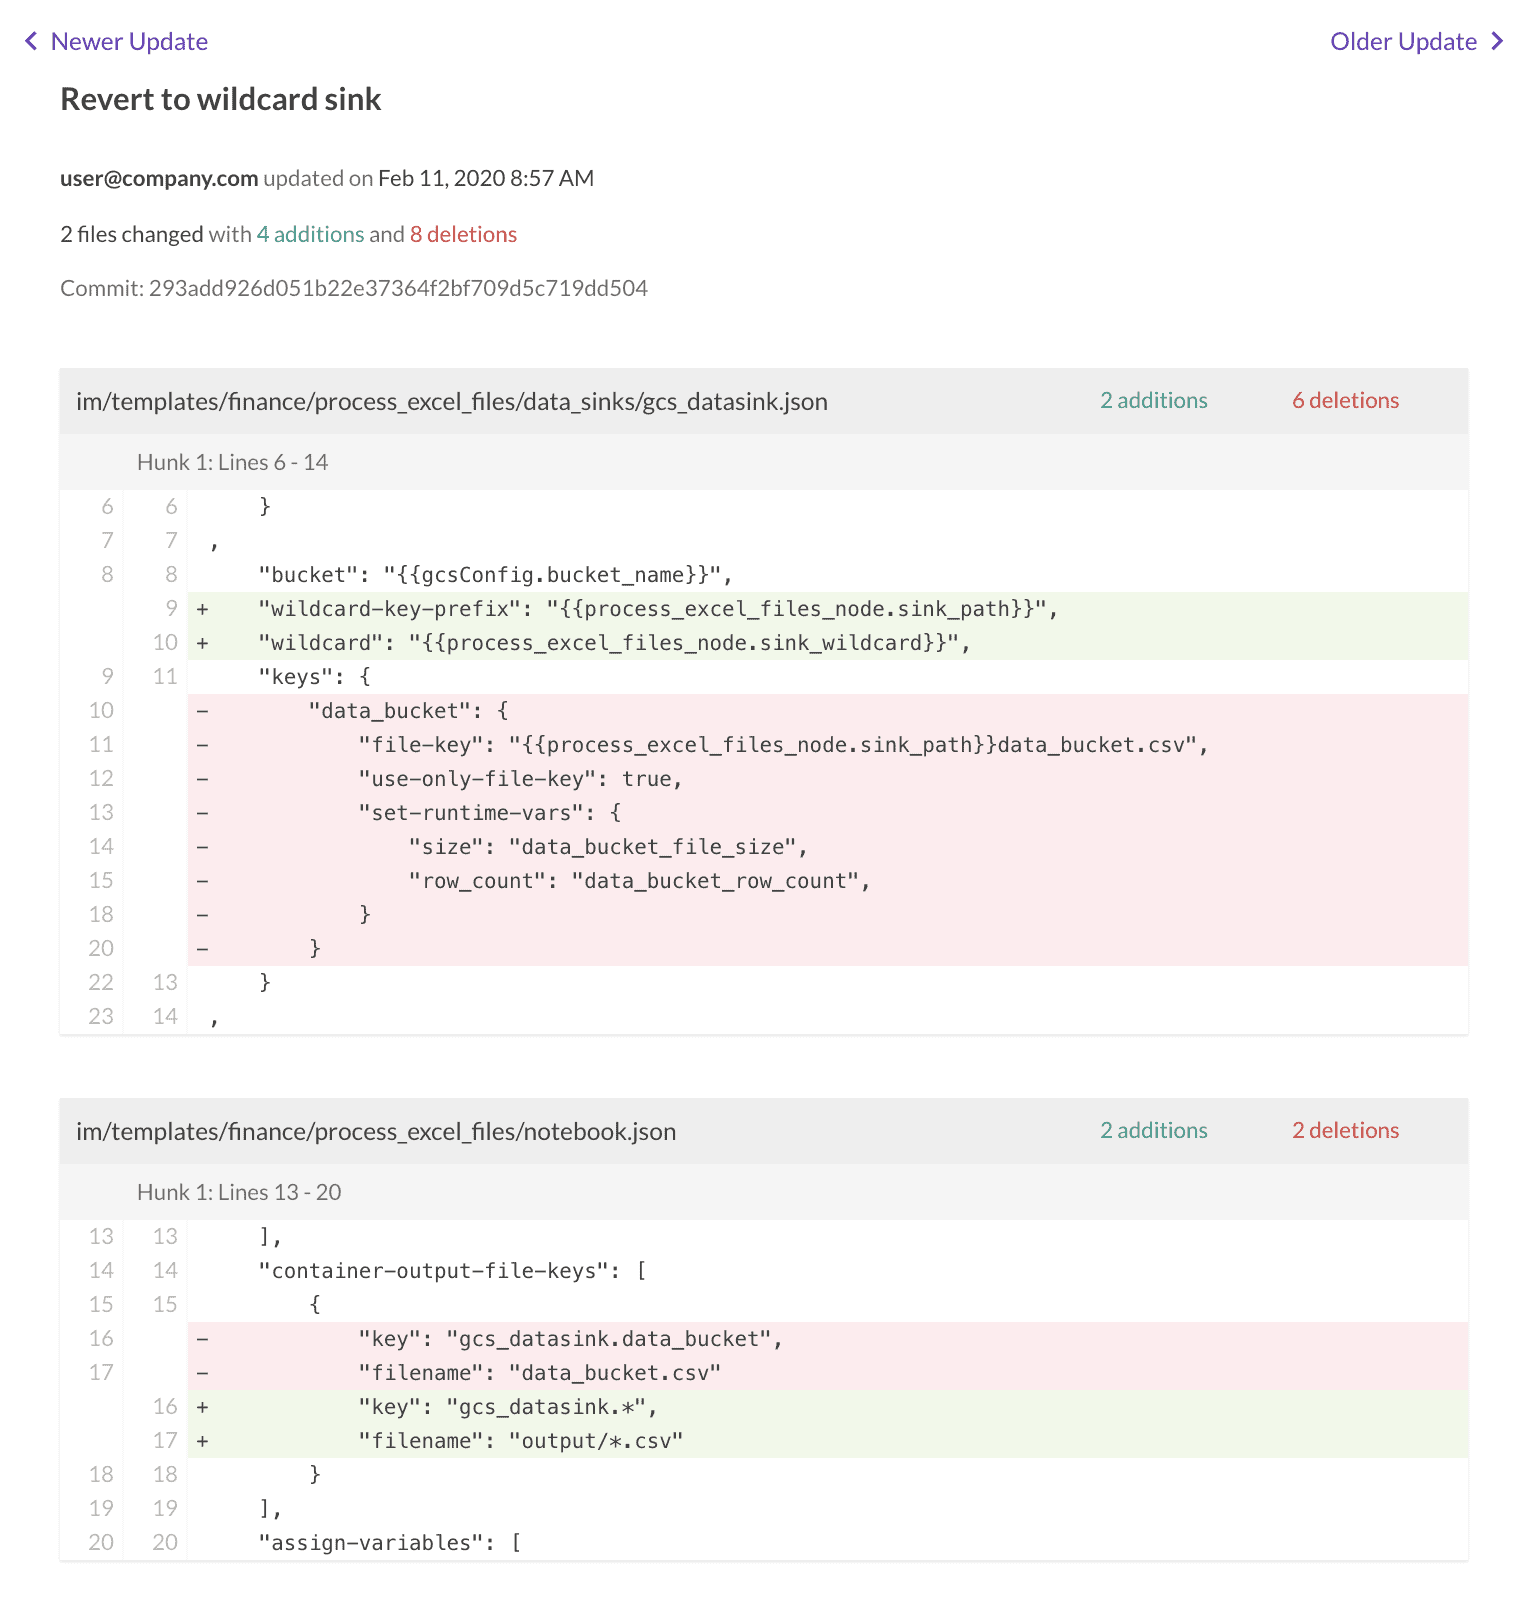Screen dimensions: 1528x1598
Task: Click the "4 additions" summary text
Action: coord(310,234)
